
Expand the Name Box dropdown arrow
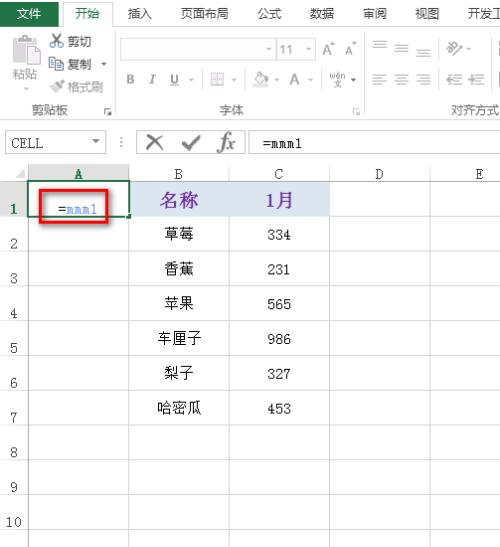(96, 141)
